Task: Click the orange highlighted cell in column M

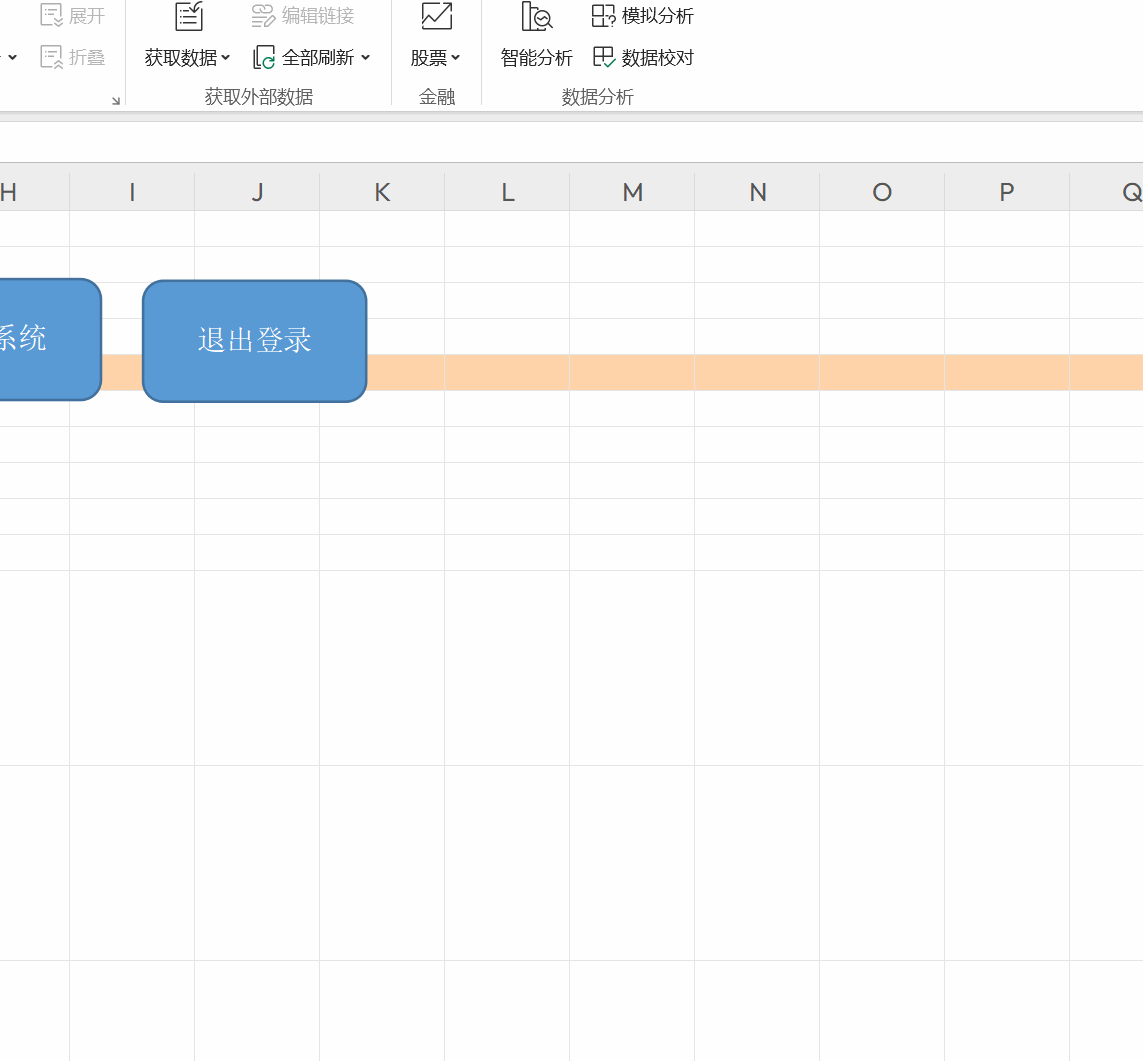Action: click(632, 372)
